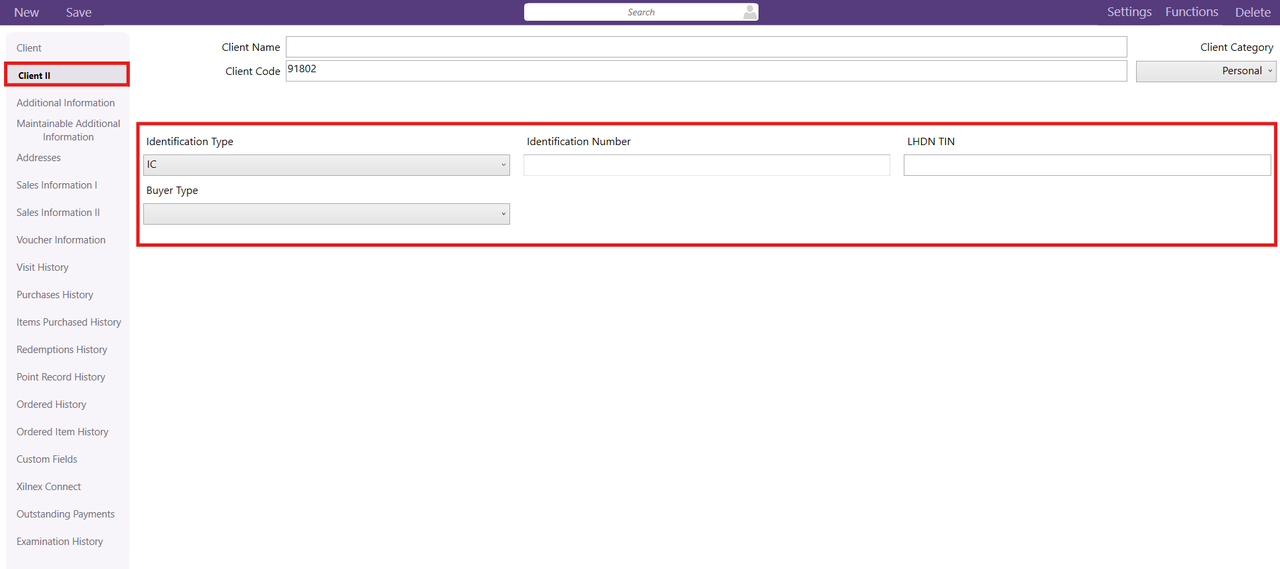Switch to the Client tab

tap(29, 48)
